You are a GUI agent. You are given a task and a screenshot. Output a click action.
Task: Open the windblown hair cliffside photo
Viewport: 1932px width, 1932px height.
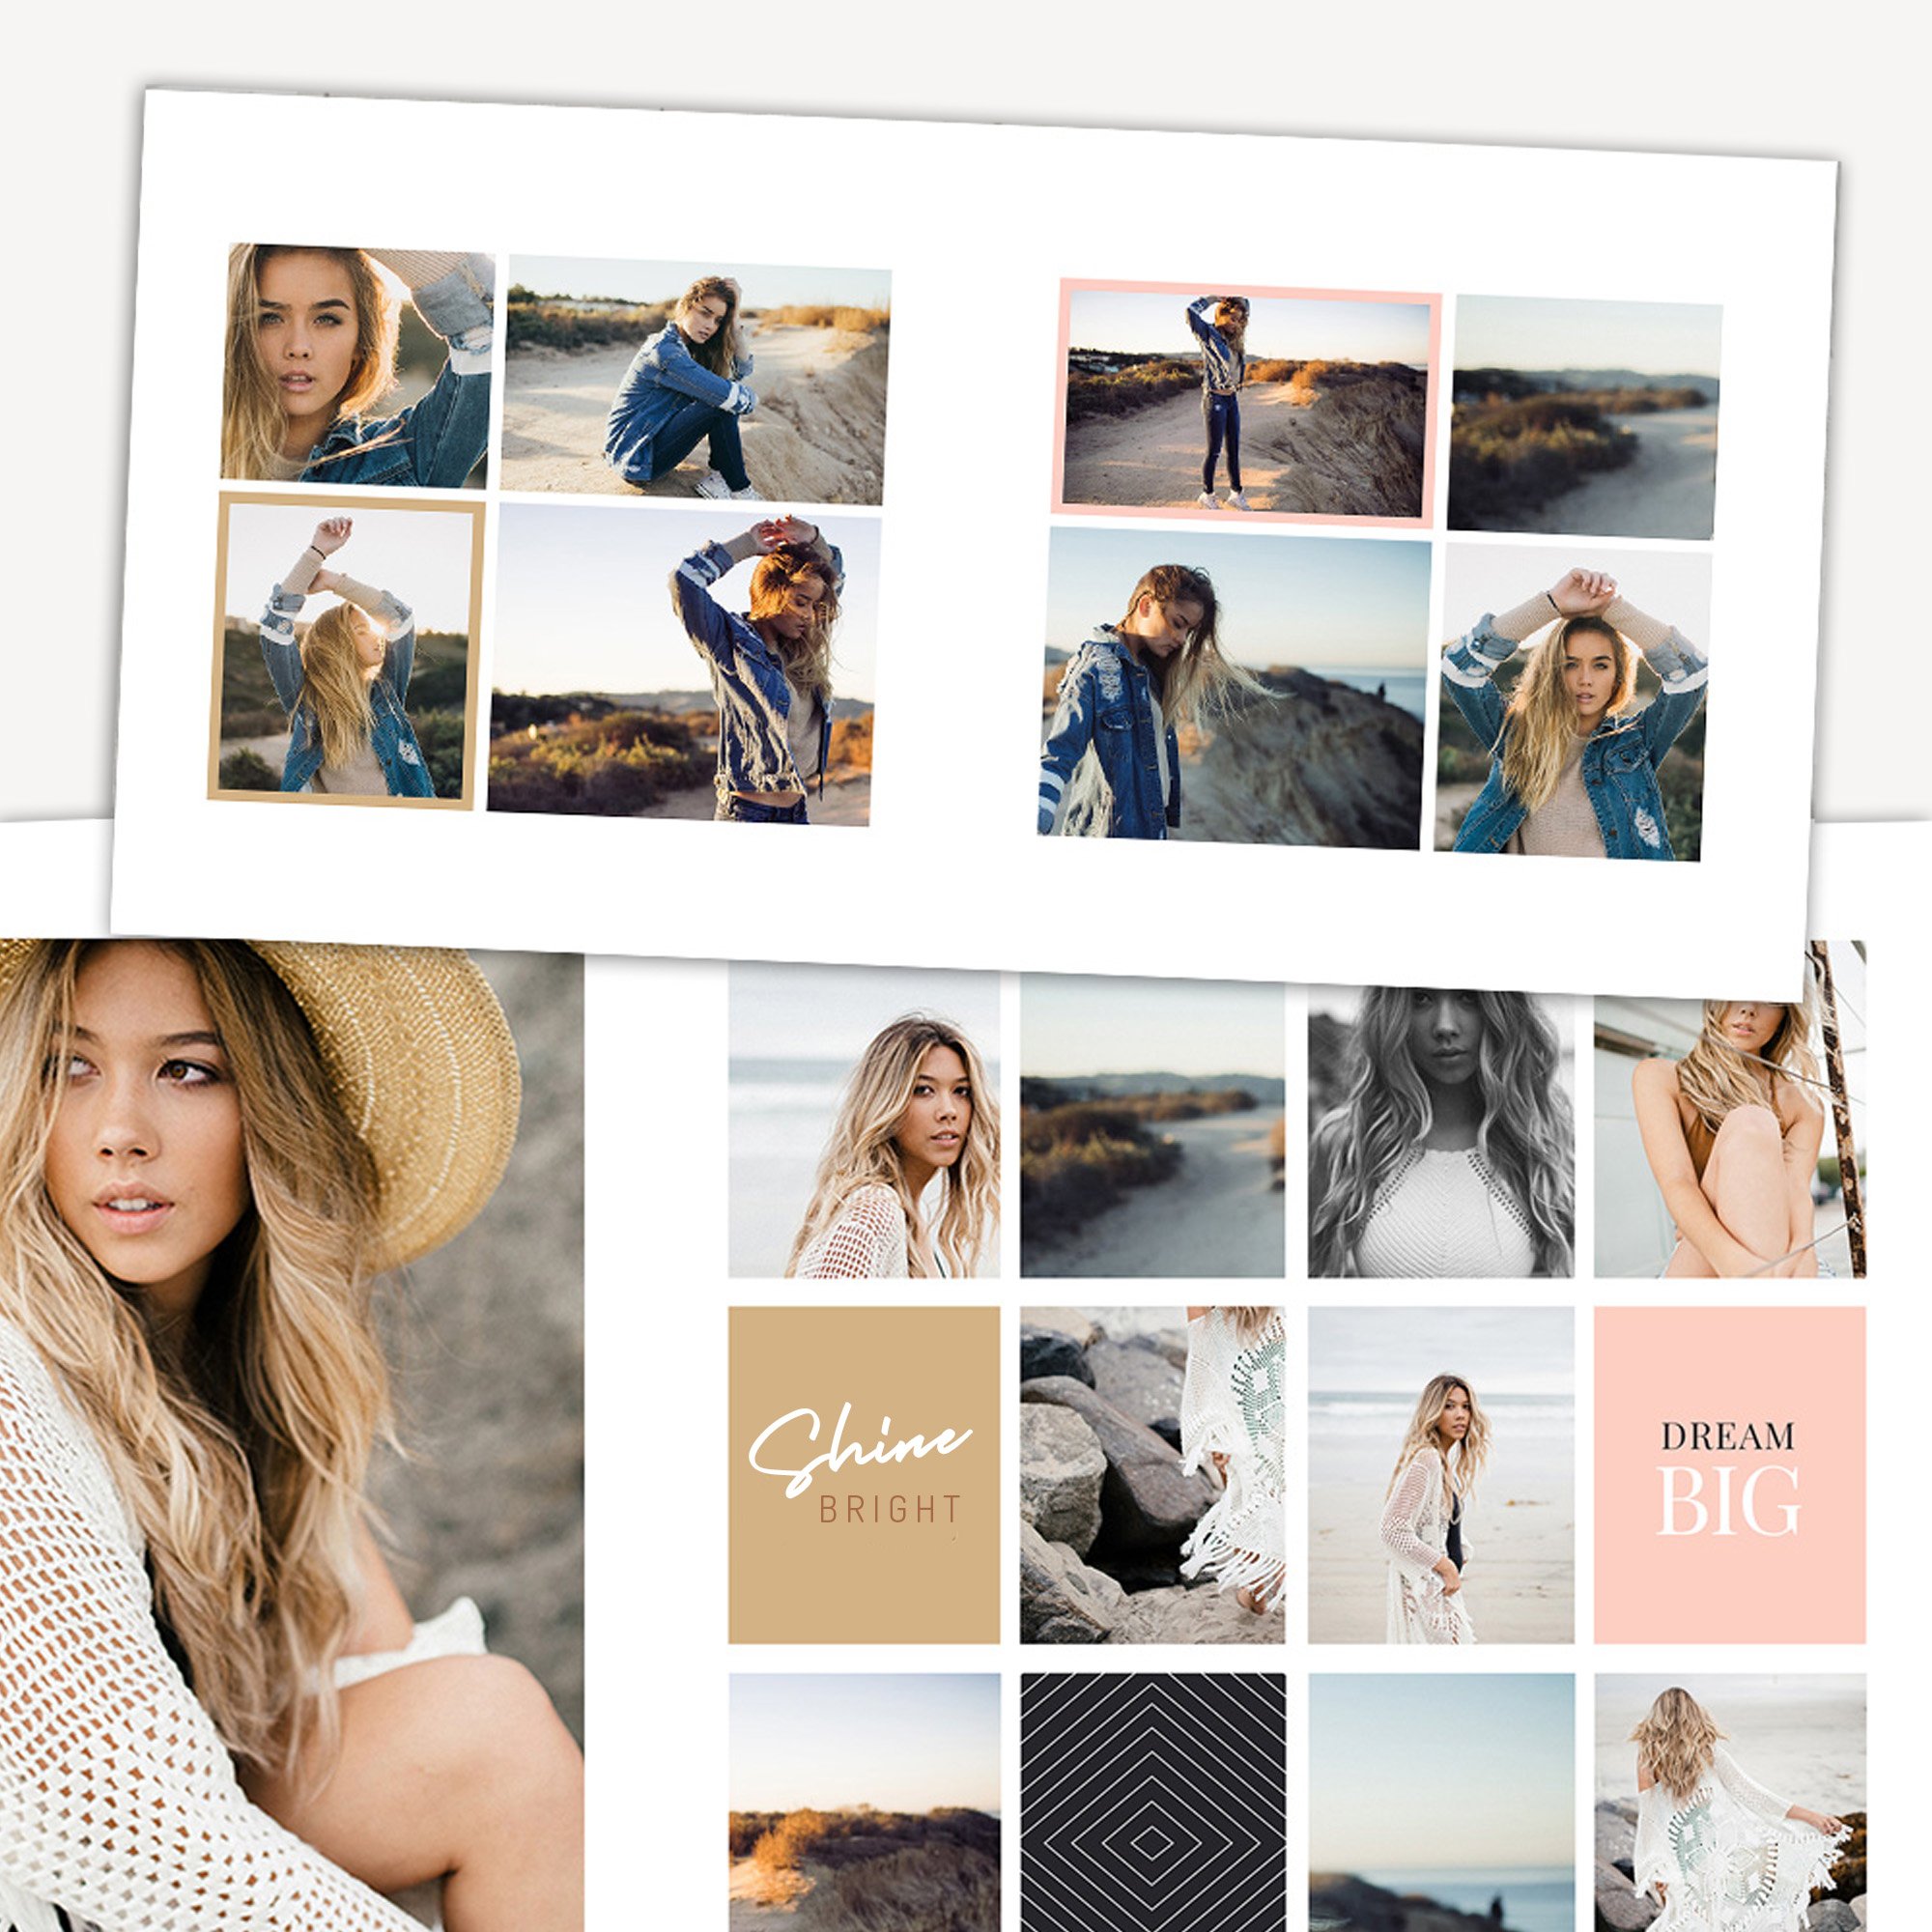coord(1233,689)
